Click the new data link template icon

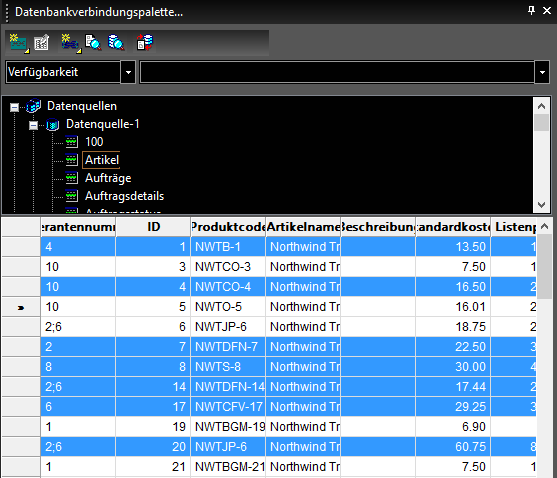(18, 43)
